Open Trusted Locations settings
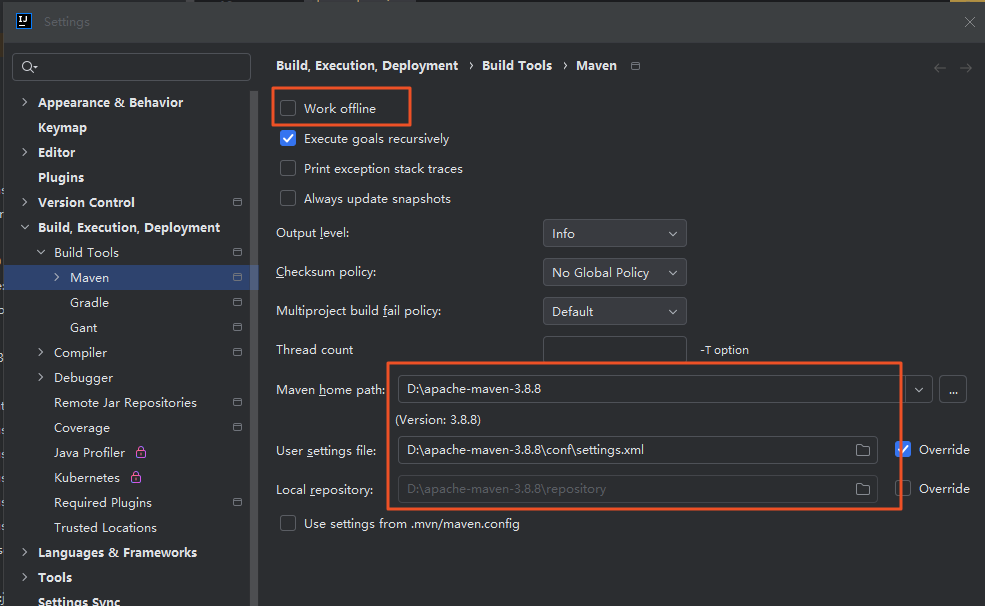985x606 pixels. point(105,528)
